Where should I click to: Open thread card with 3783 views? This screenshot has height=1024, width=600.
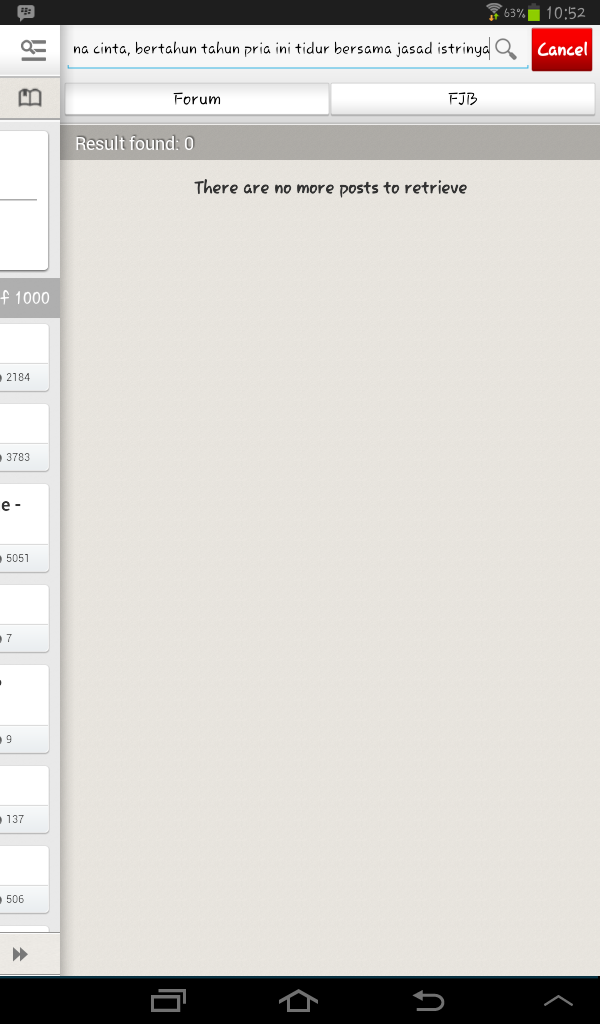[x=24, y=438]
